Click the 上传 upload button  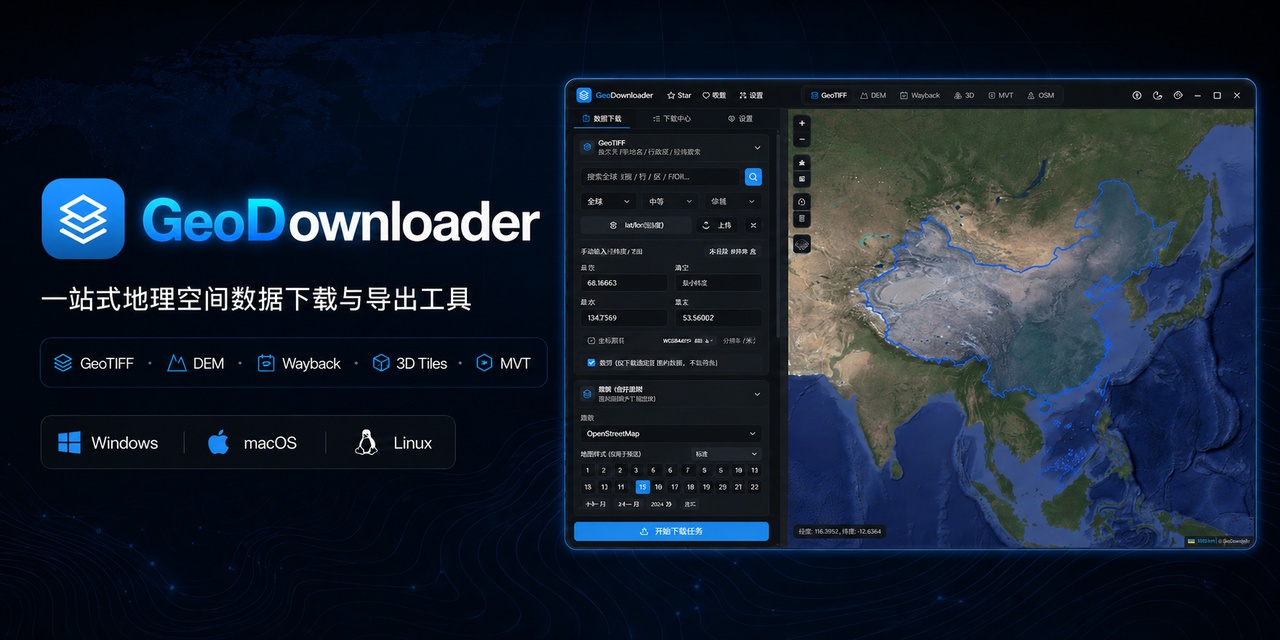(x=717, y=225)
